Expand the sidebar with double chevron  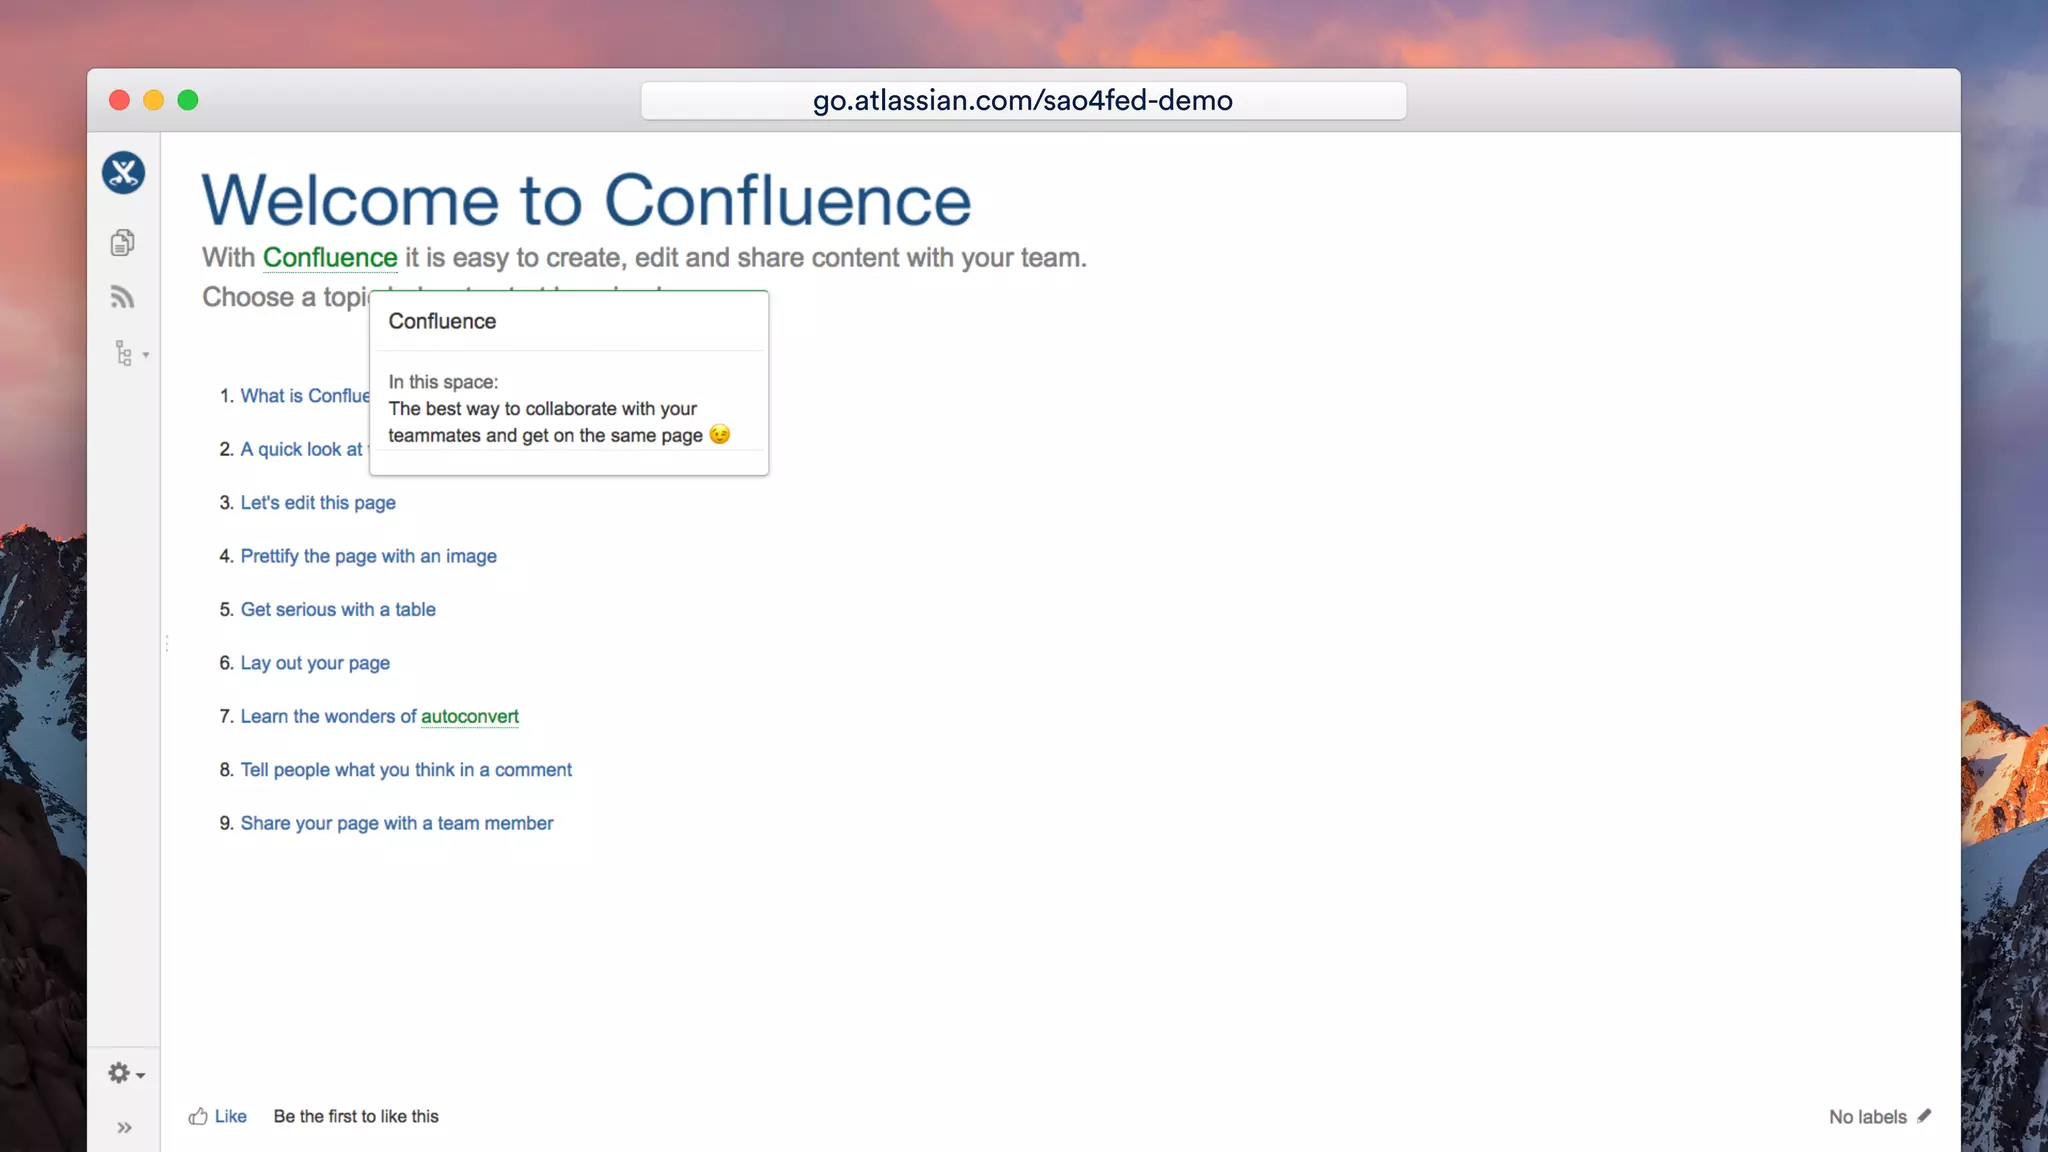tap(124, 1128)
